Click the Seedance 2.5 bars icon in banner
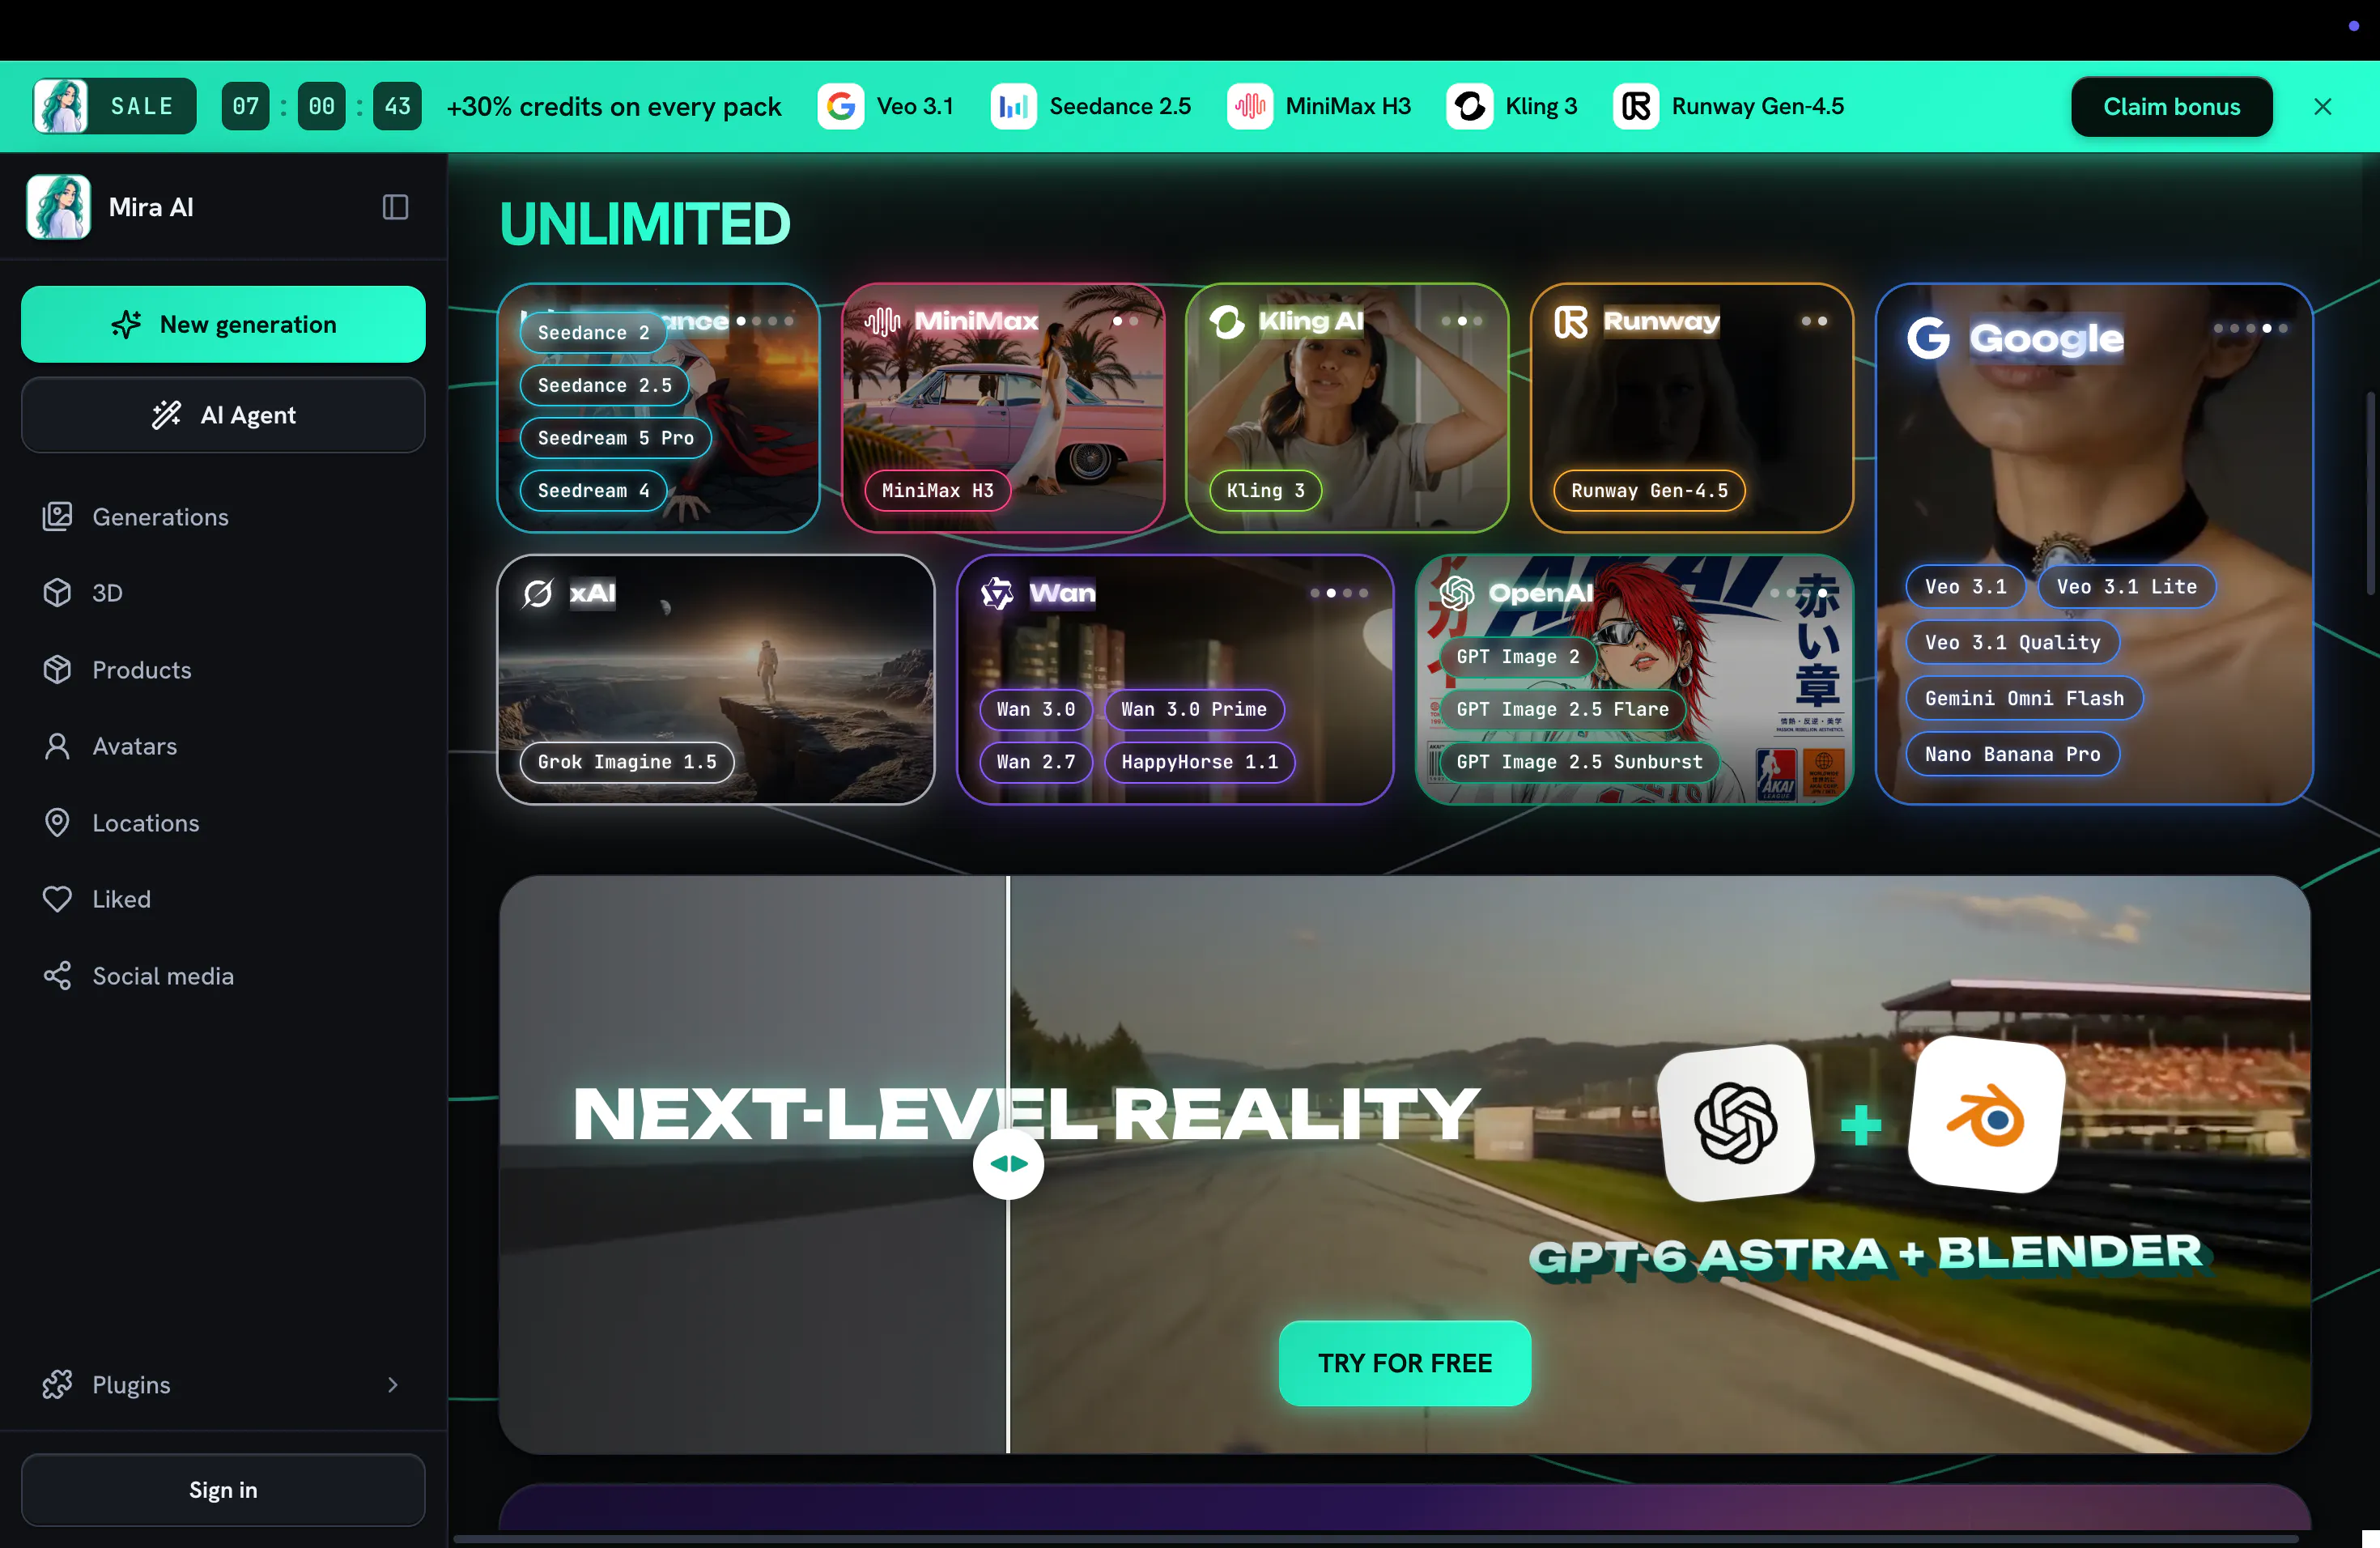2380x1548 pixels. point(1013,106)
